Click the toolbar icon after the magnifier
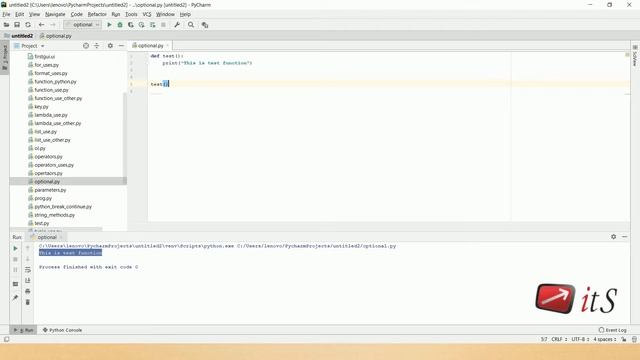The width and height of the screenshot is (640, 360). pos(205,25)
